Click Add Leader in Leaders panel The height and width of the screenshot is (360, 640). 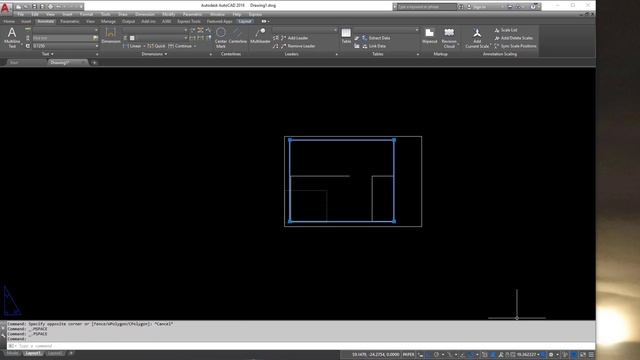(294, 38)
